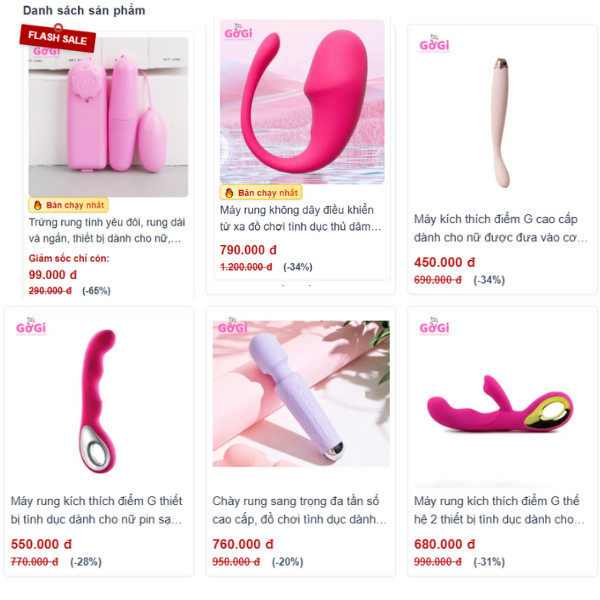The width and height of the screenshot is (600, 600).
Task: Click 'Bán chạy nhất' badge under first product
Action: (68, 205)
